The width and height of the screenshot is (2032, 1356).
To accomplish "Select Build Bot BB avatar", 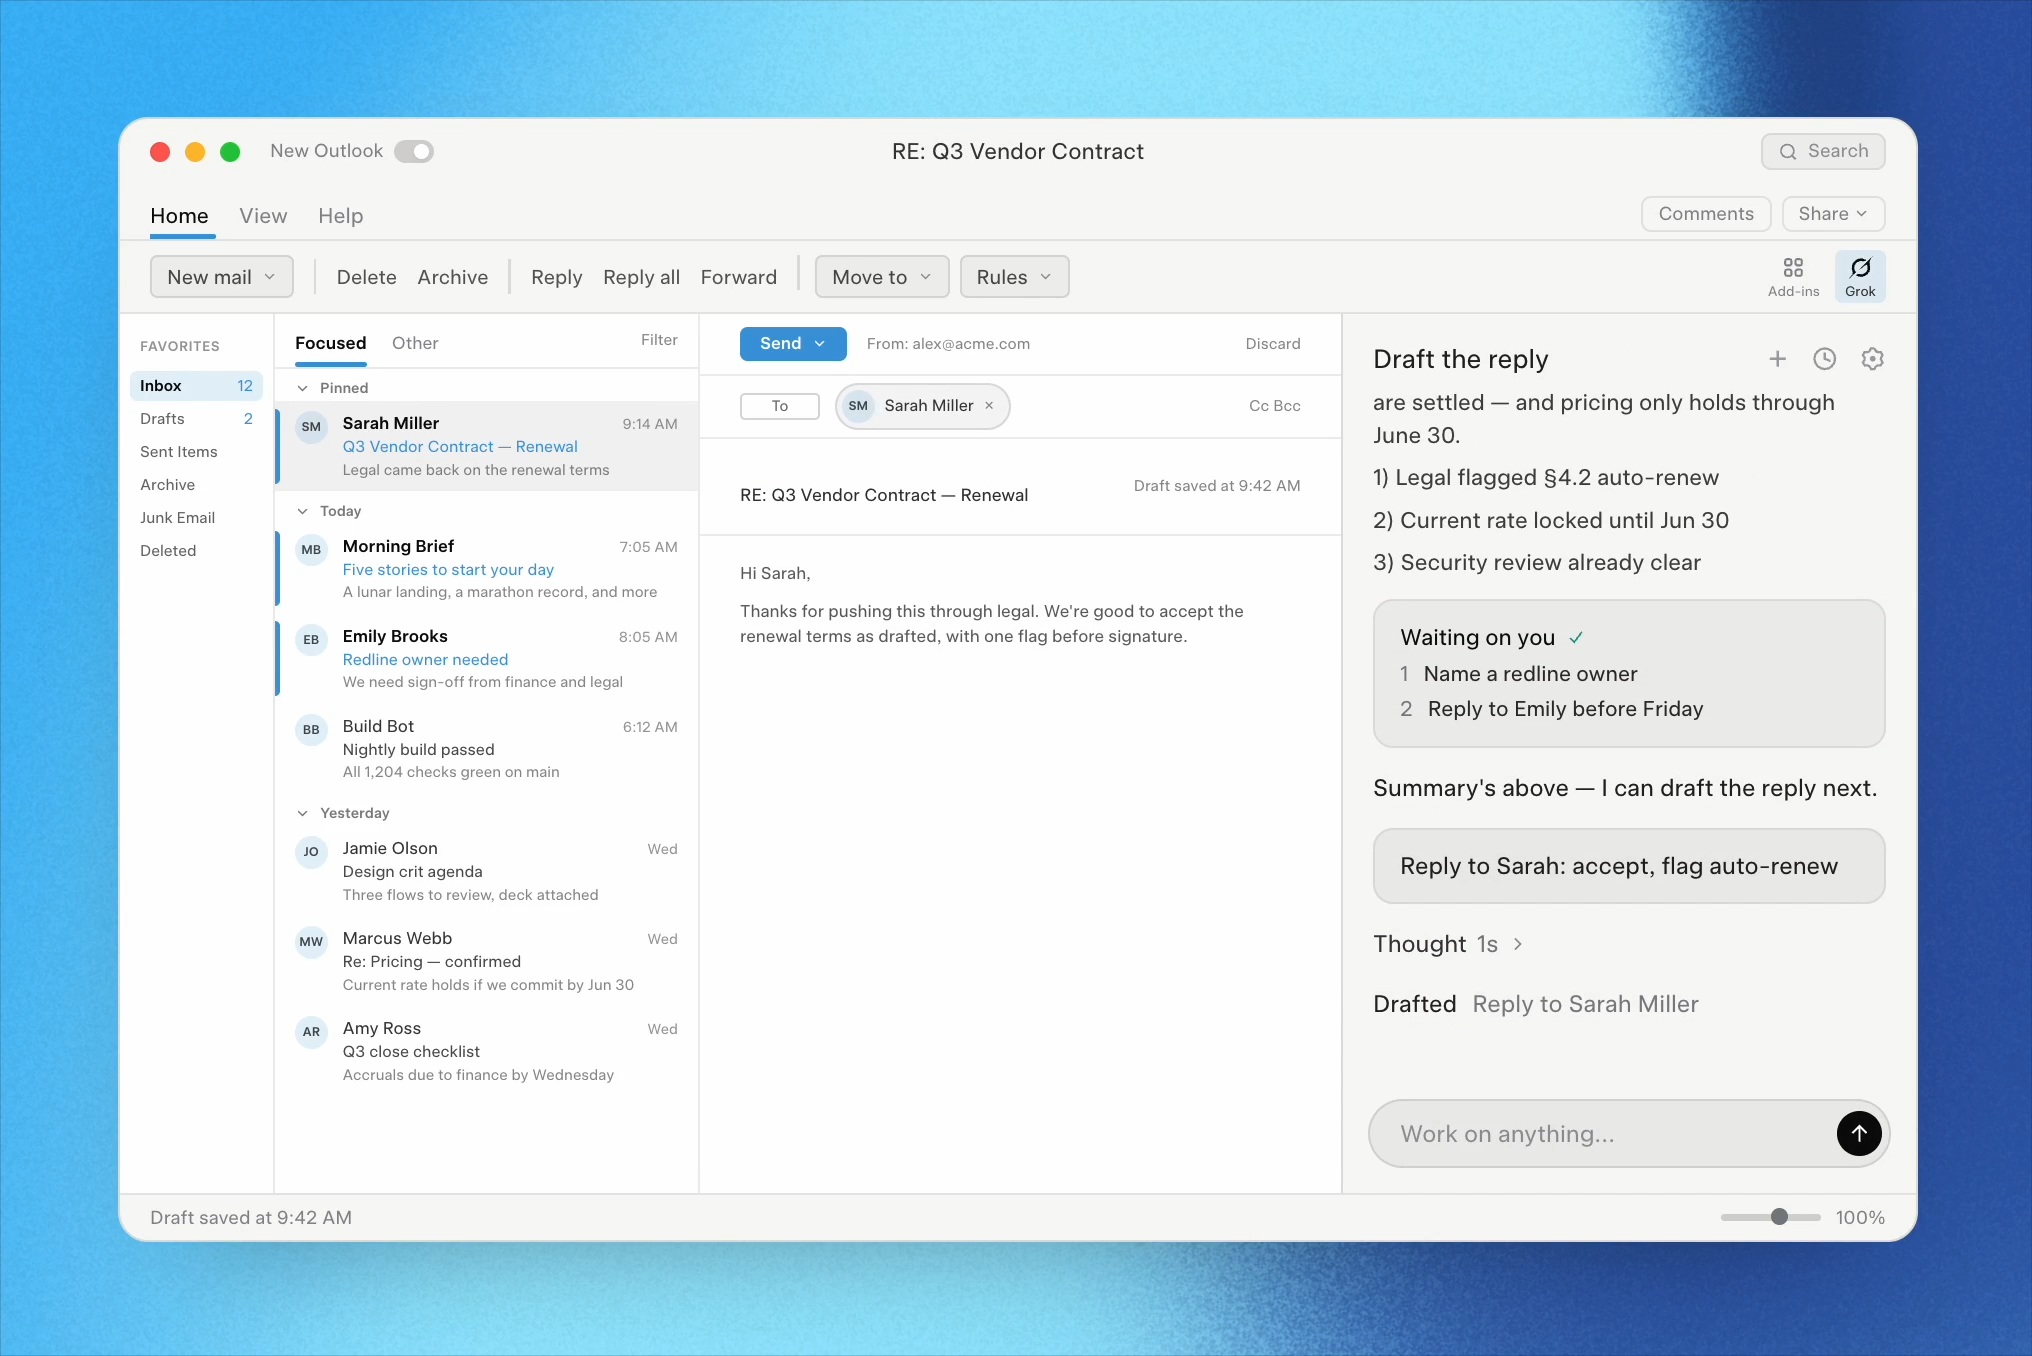I will [x=312, y=730].
